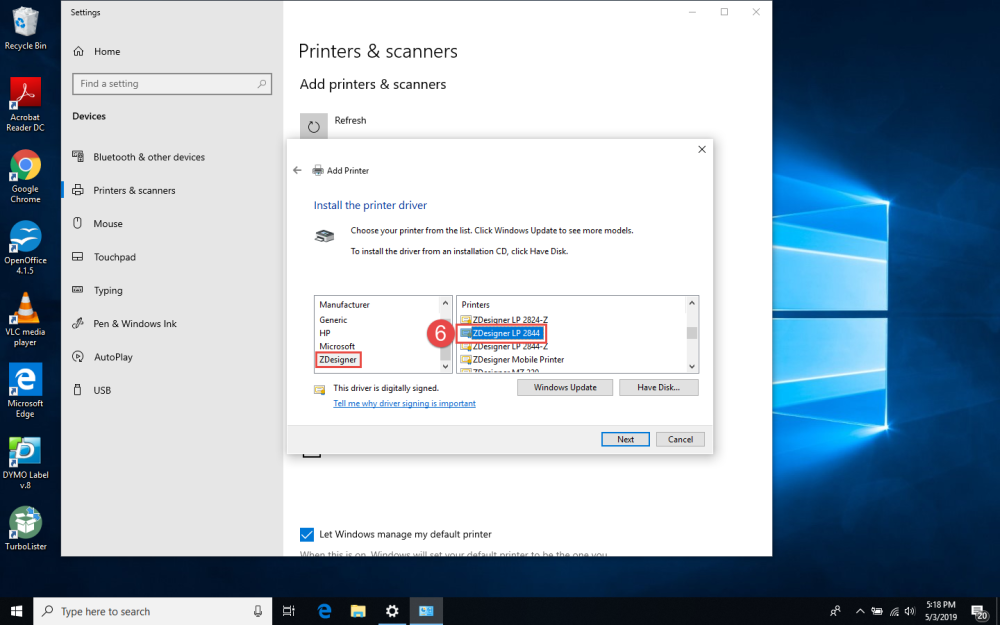Click the Home icon in Settings sidebar
The image size is (1000, 625).
[78, 52]
